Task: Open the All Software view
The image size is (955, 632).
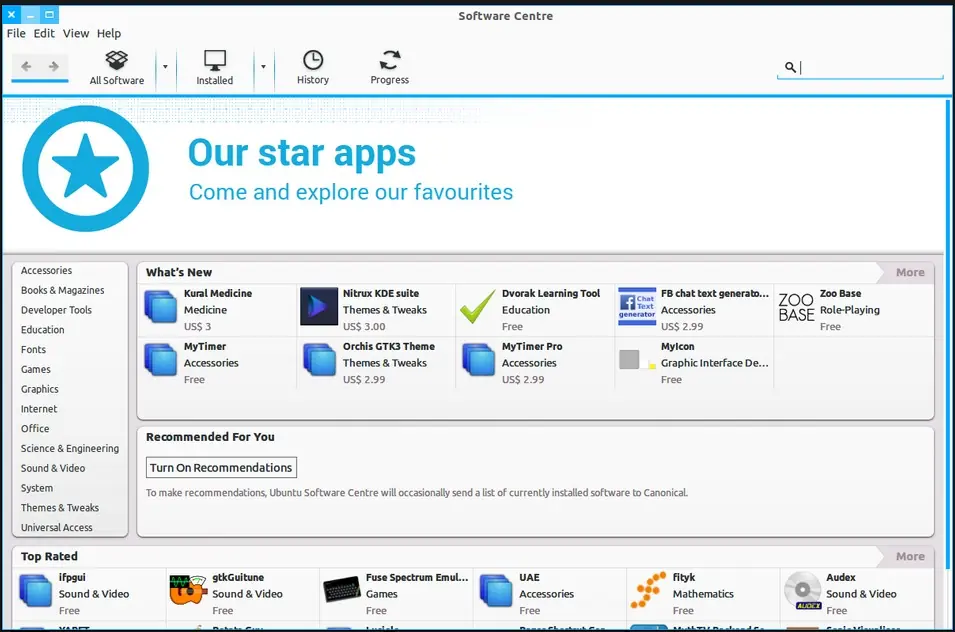Action: tap(116, 68)
